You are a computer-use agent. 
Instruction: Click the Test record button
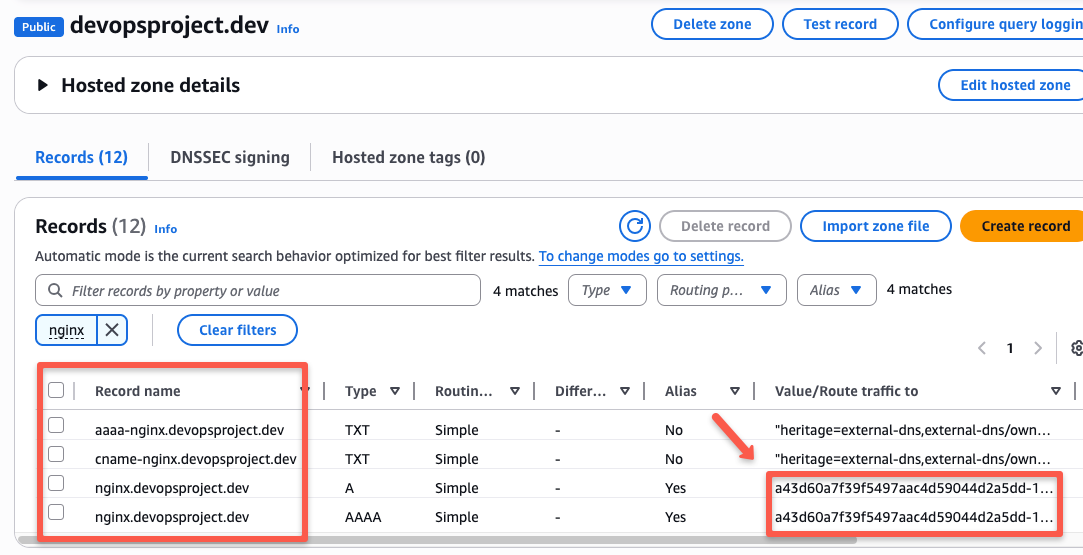(840, 24)
